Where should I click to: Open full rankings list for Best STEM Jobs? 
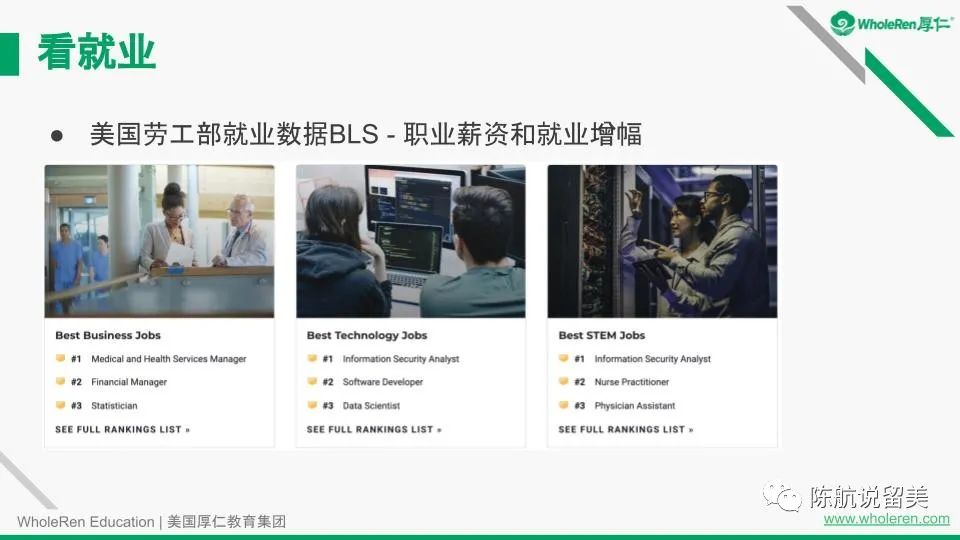pos(626,430)
